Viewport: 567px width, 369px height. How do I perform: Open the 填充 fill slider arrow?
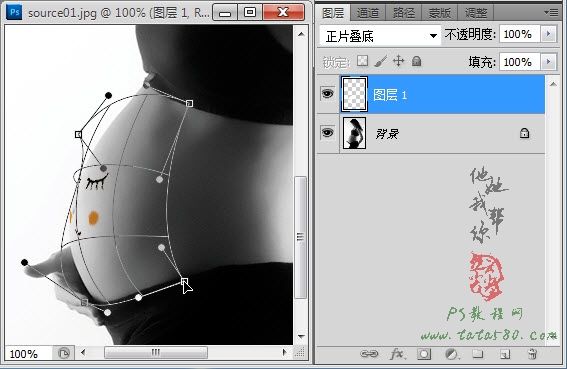548,62
